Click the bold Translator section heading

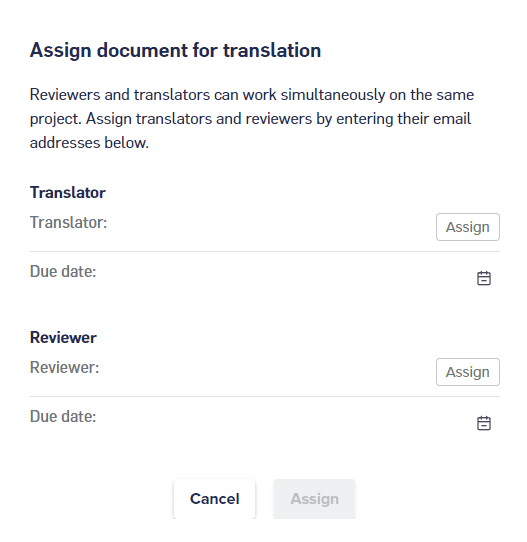pos(68,193)
